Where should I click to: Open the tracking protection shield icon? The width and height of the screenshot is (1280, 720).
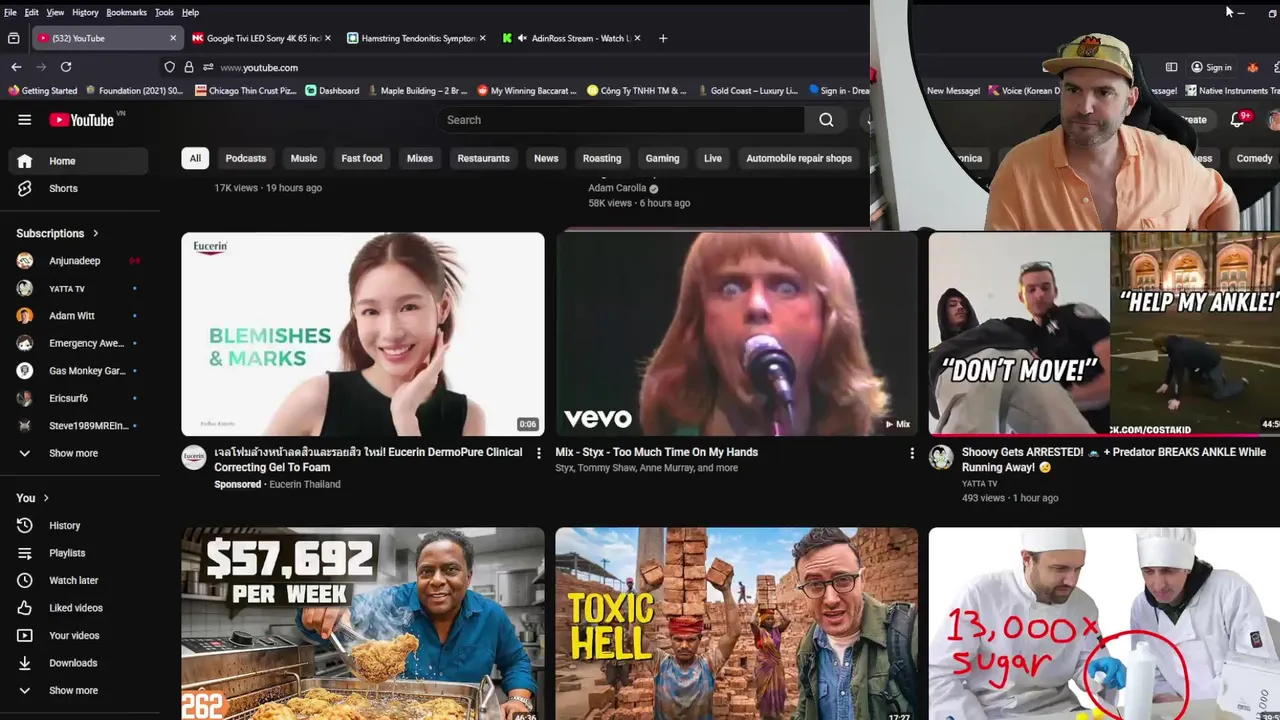170,67
